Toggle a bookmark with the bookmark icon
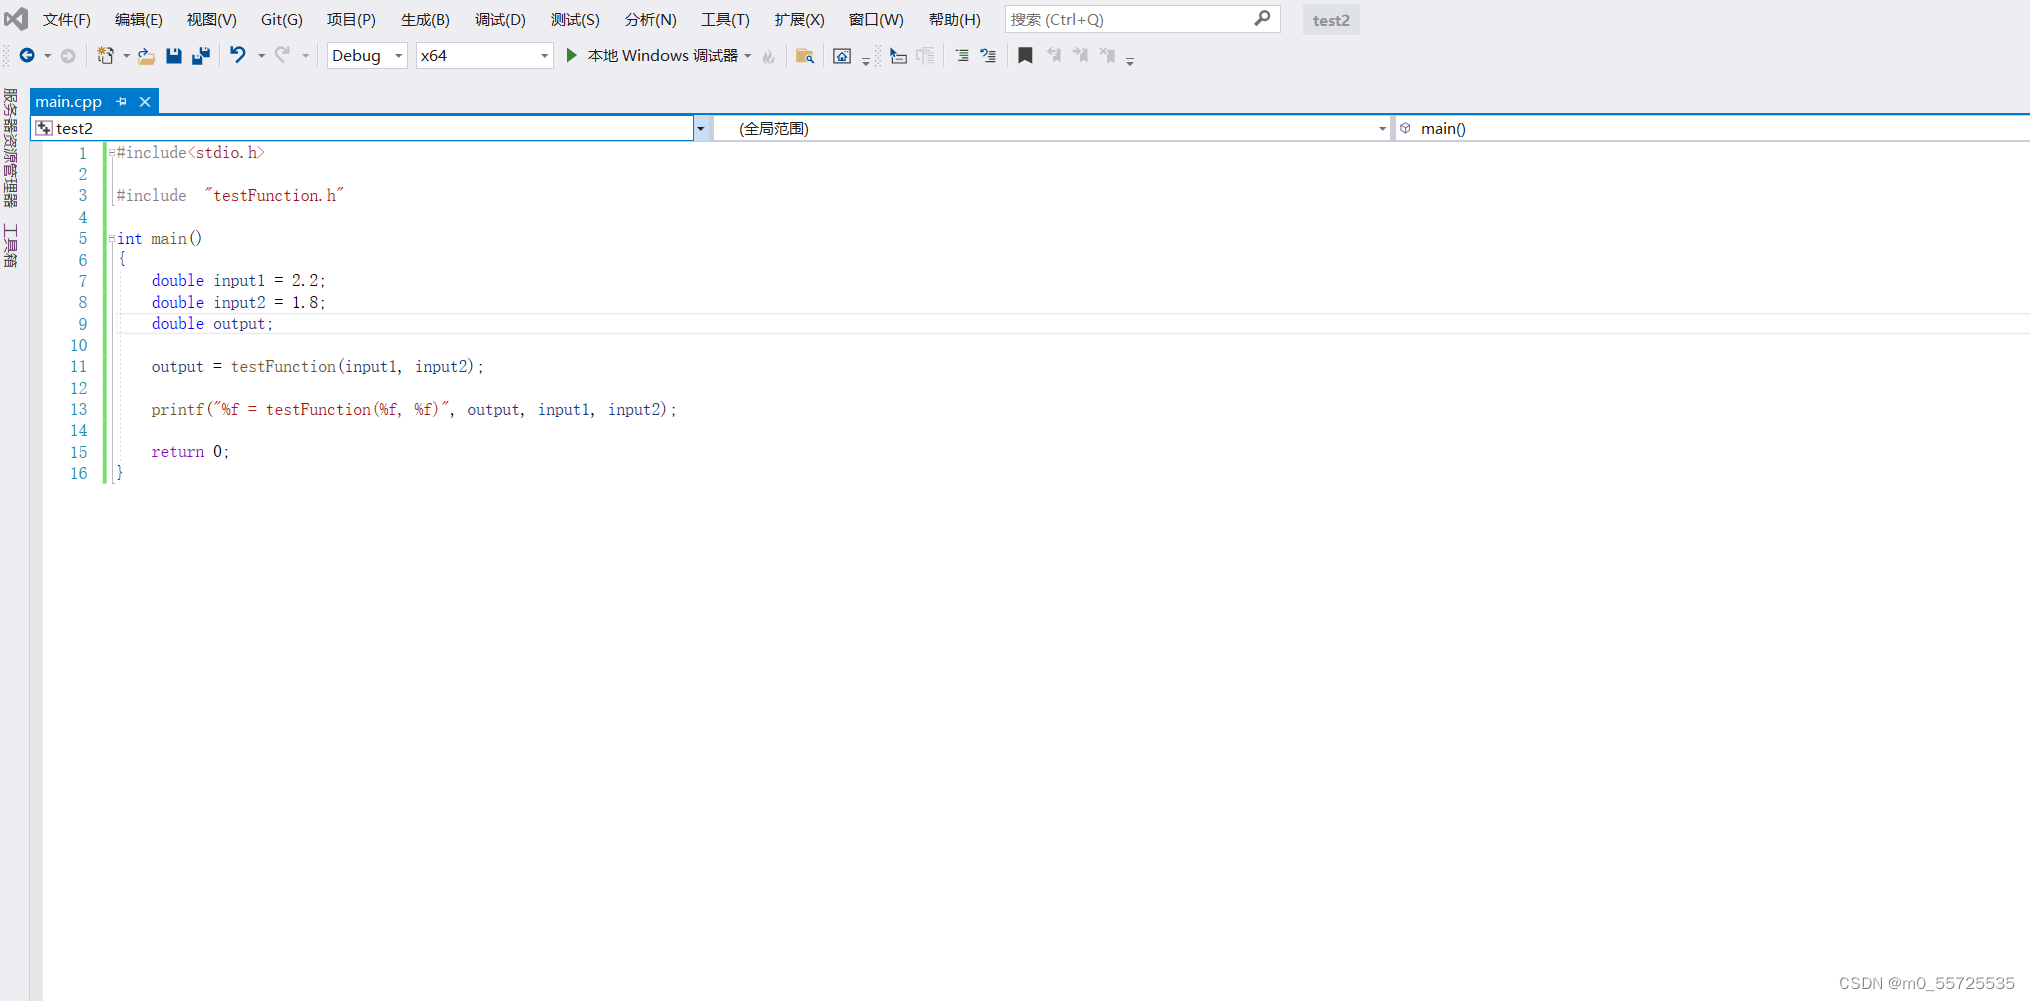 pyautogui.click(x=1024, y=55)
